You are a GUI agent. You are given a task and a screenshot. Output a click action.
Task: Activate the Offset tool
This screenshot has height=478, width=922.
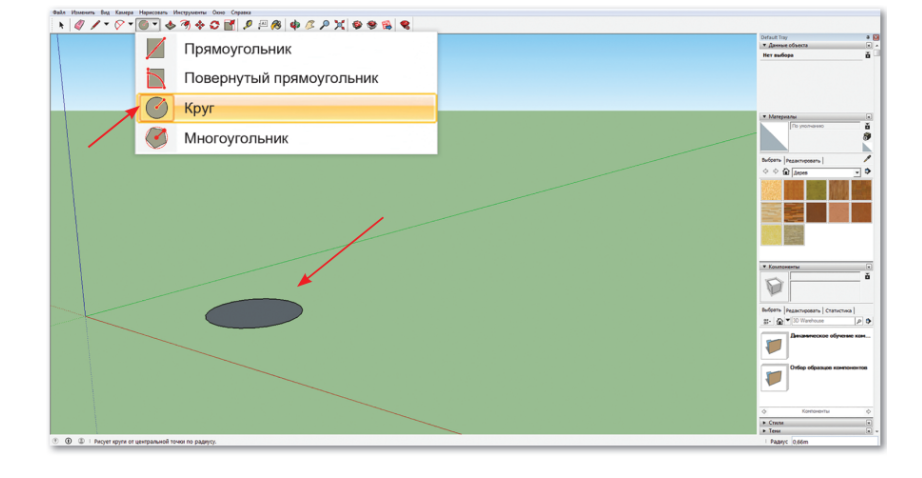[x=185, y=25]
